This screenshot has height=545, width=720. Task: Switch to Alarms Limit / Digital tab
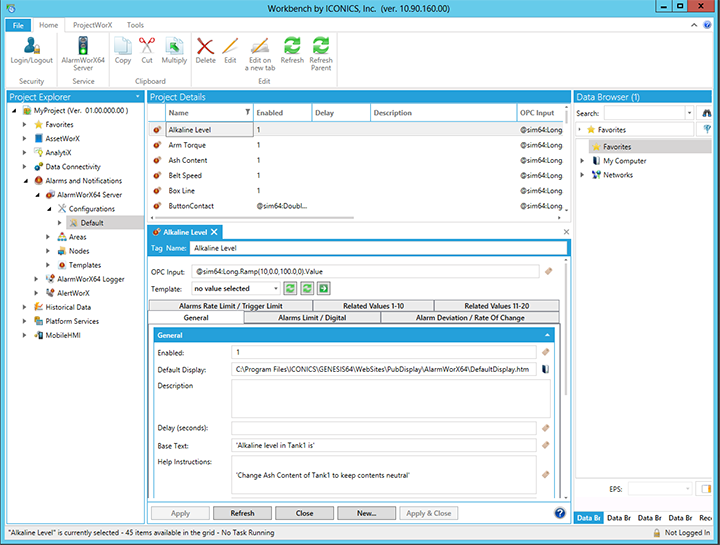312,317
